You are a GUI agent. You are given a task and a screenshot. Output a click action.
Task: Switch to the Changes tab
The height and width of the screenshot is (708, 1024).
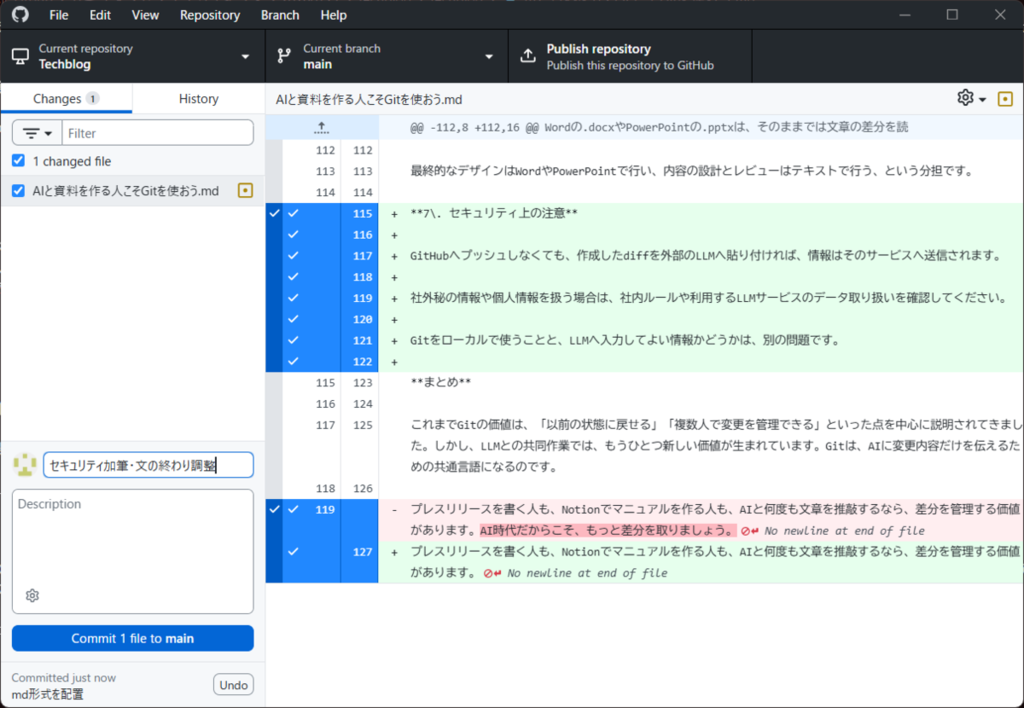[66, 99]
